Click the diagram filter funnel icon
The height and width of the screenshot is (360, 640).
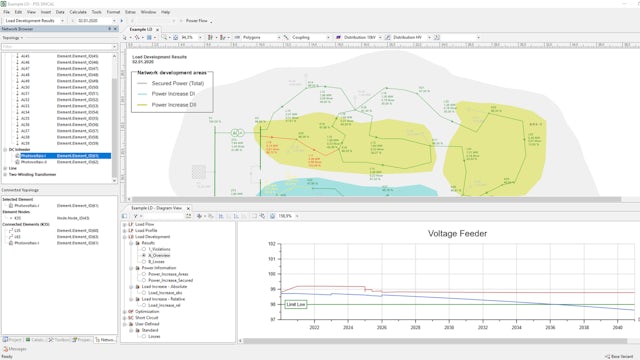tap(136, 216)
